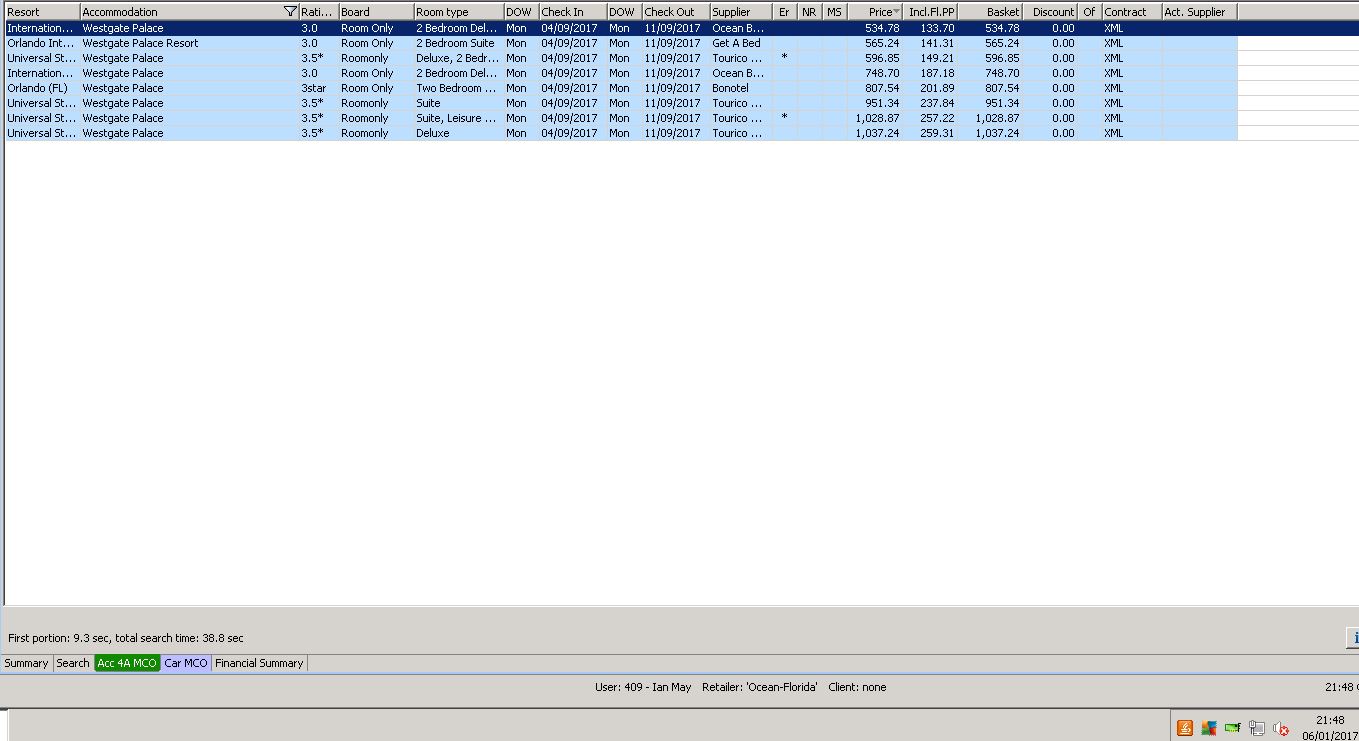Open the Java icon in the system tray
The height and width of the screenshot is (741, 1359).
coord(1185,728)
